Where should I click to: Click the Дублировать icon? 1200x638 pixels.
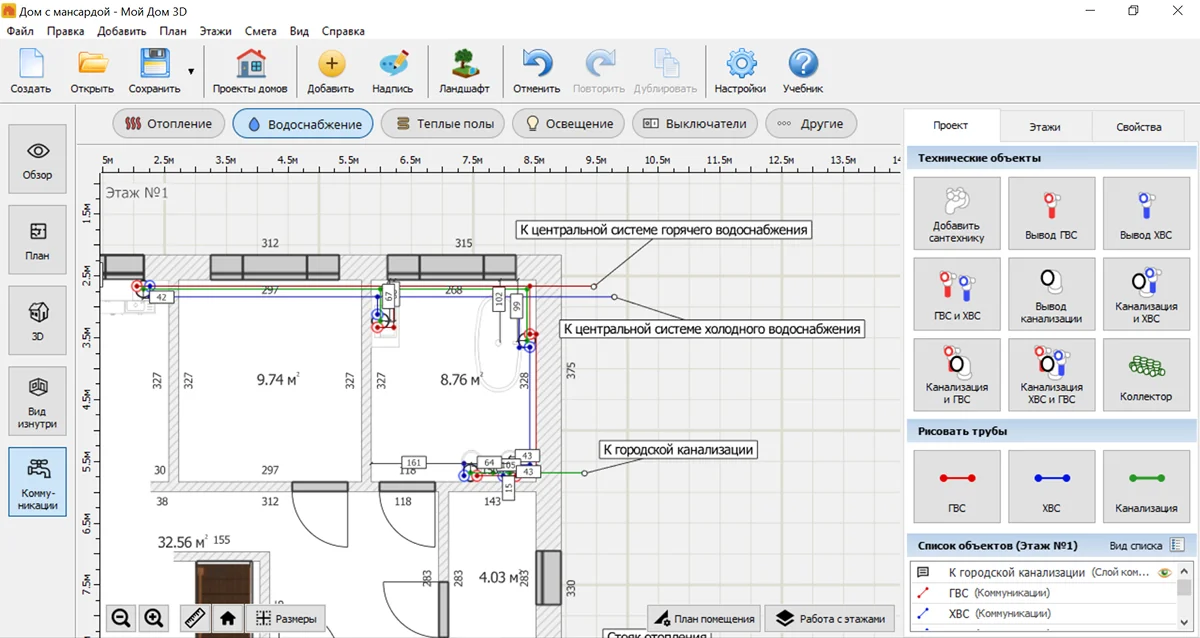click(x=665, y=71)
